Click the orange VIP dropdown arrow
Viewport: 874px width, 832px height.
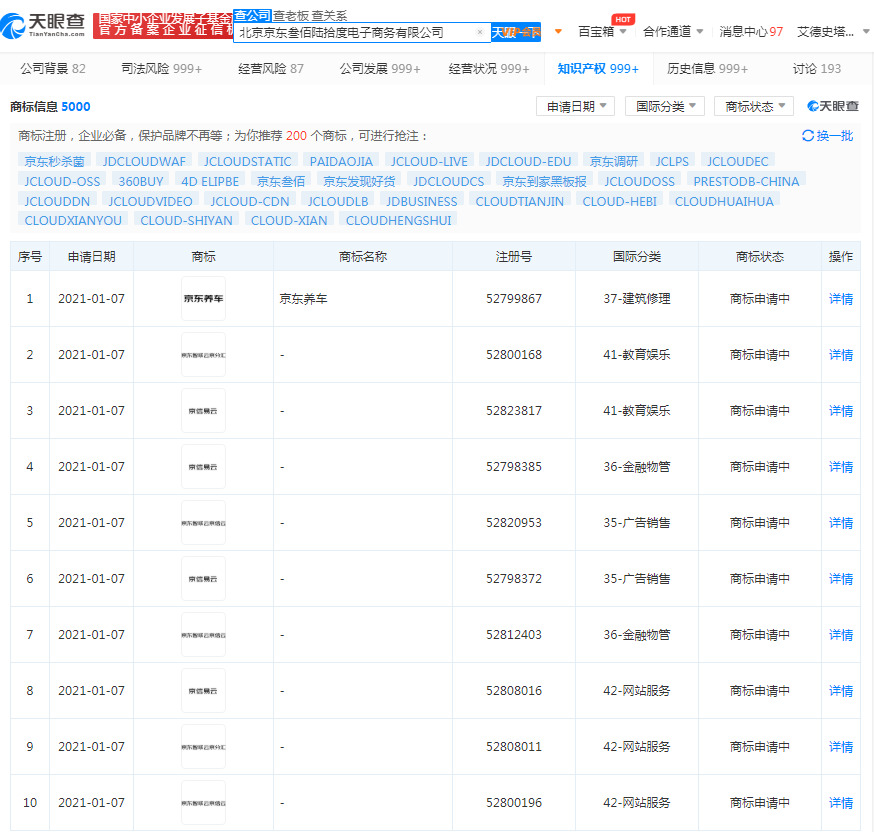[558, 32]
